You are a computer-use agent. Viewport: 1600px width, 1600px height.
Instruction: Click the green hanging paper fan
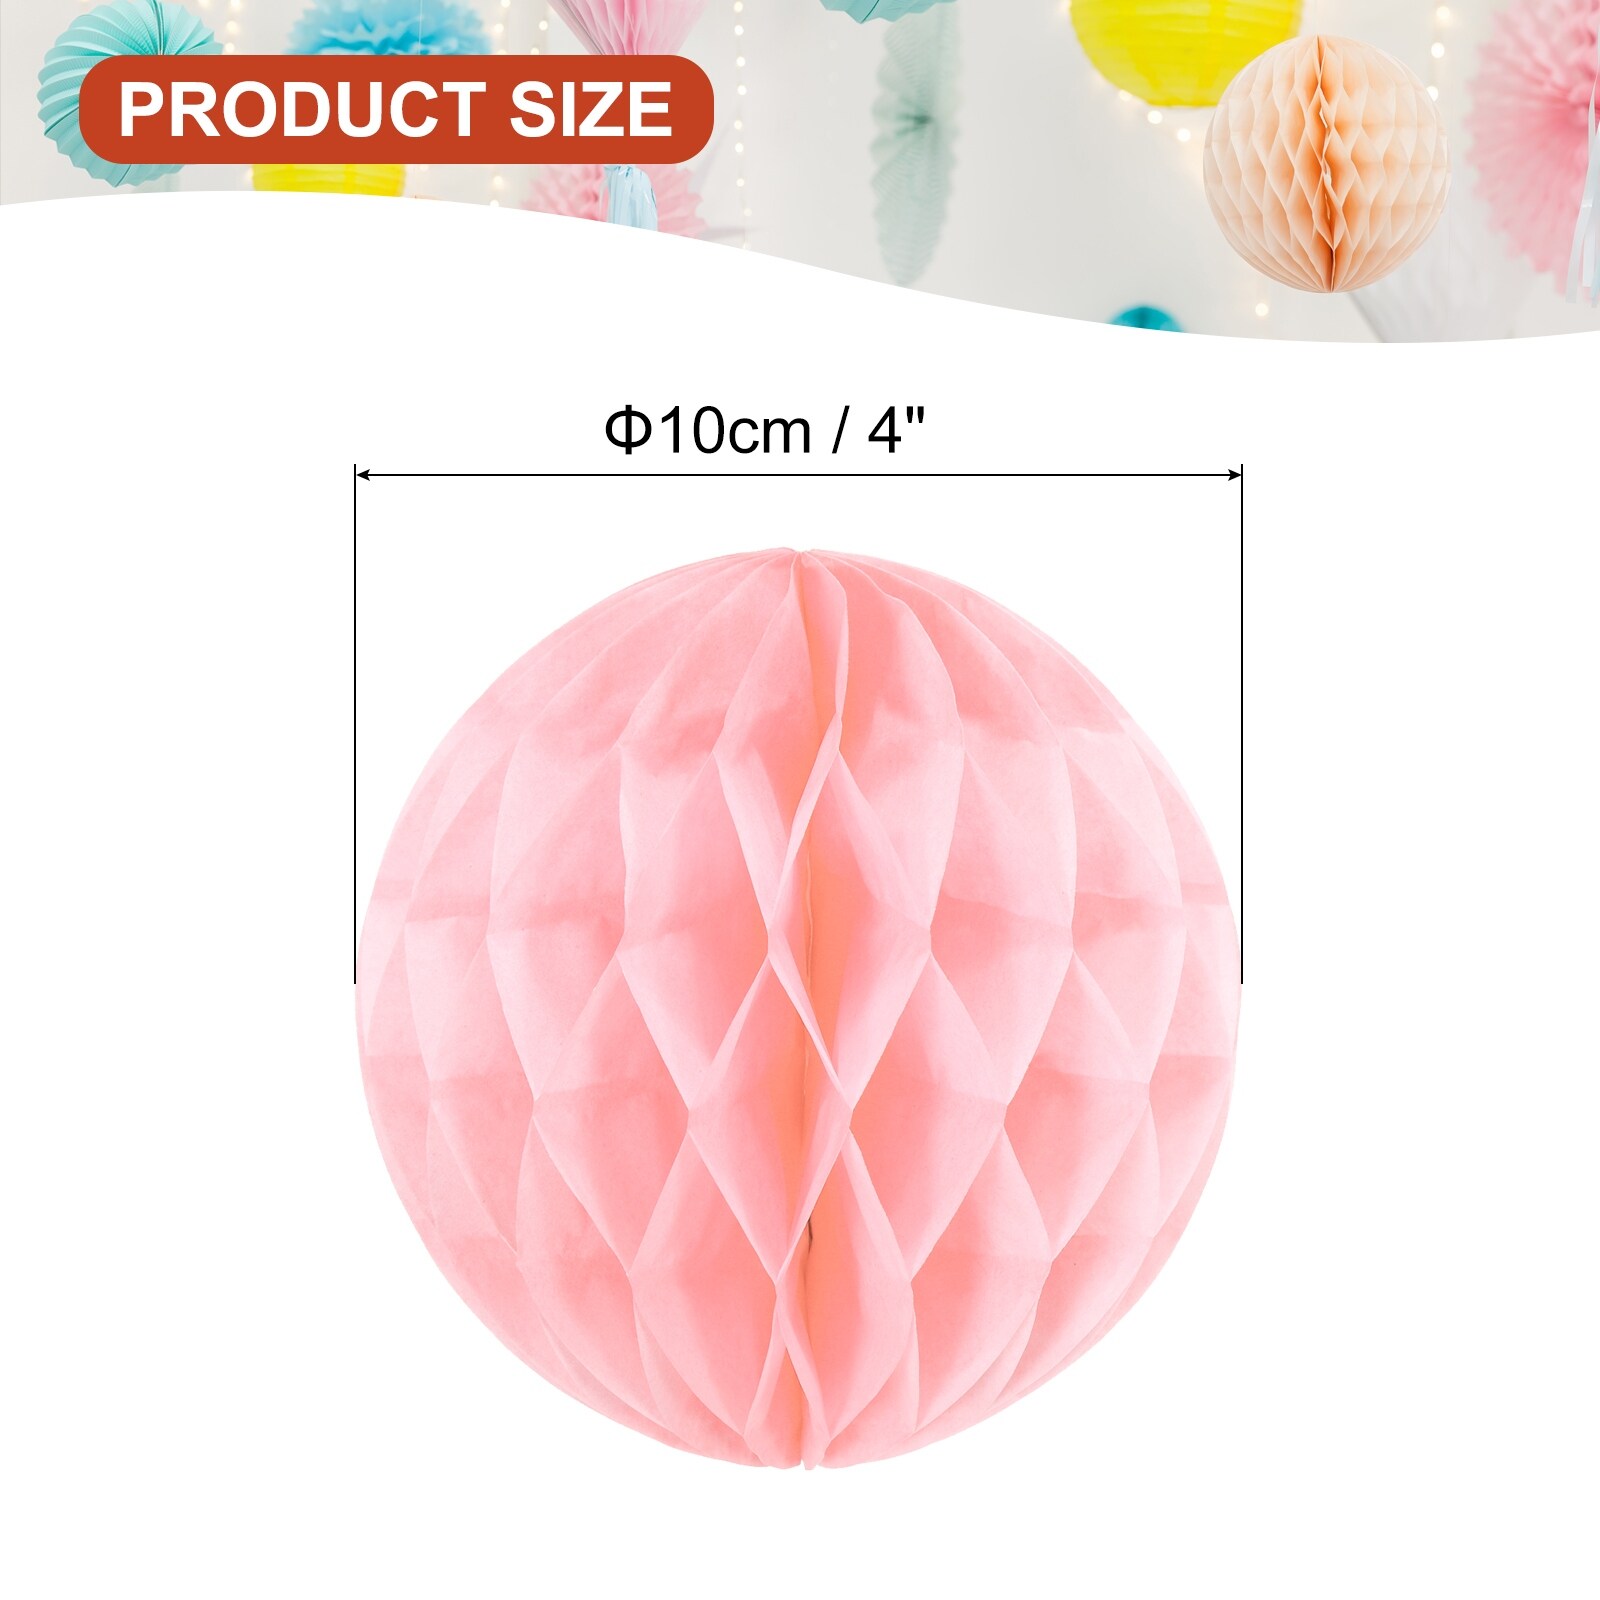click(915, 140)
